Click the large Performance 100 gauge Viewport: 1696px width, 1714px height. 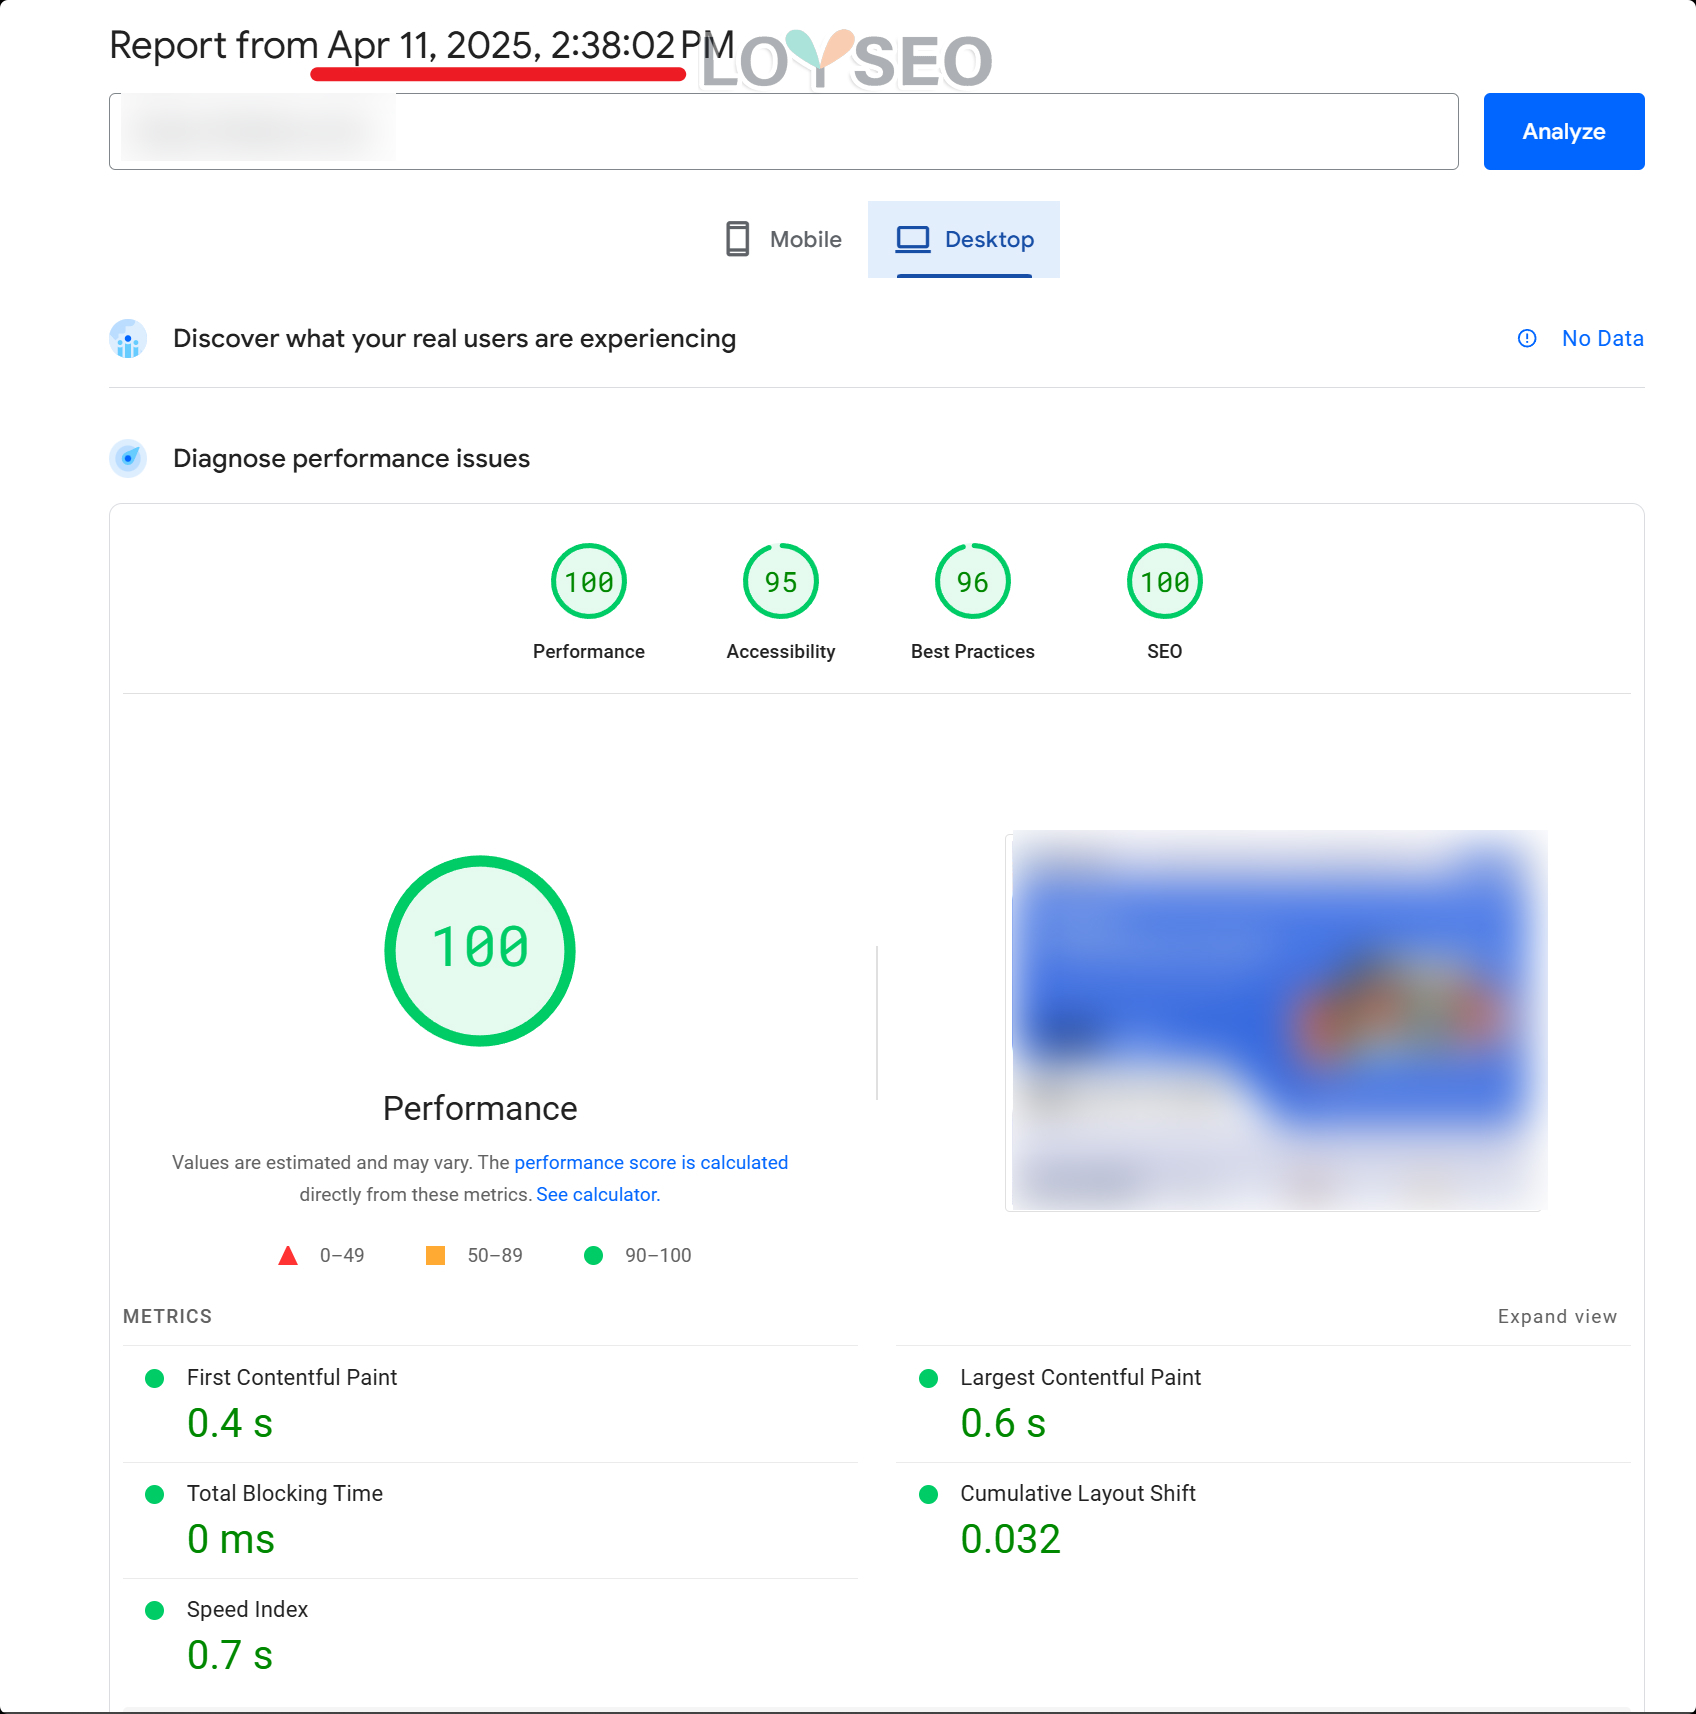click(480, 951)
